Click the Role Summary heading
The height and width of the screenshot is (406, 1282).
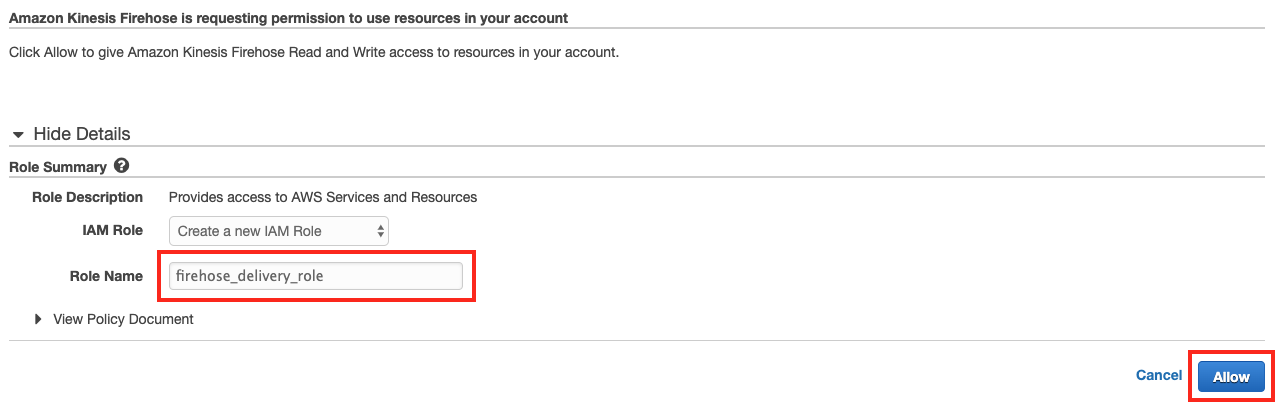[x=57, y=167]
